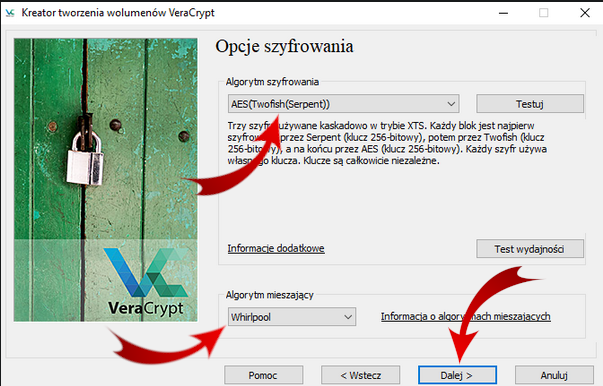Screen dimensions: 603x386
Task: Open the Informacje dodatkowe link
Action: point(276,248)
